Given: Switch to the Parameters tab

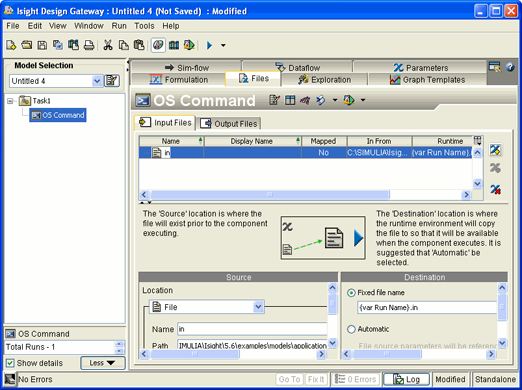Looking at the screenshot, I should pyautogui.click(x=420, y=68).
